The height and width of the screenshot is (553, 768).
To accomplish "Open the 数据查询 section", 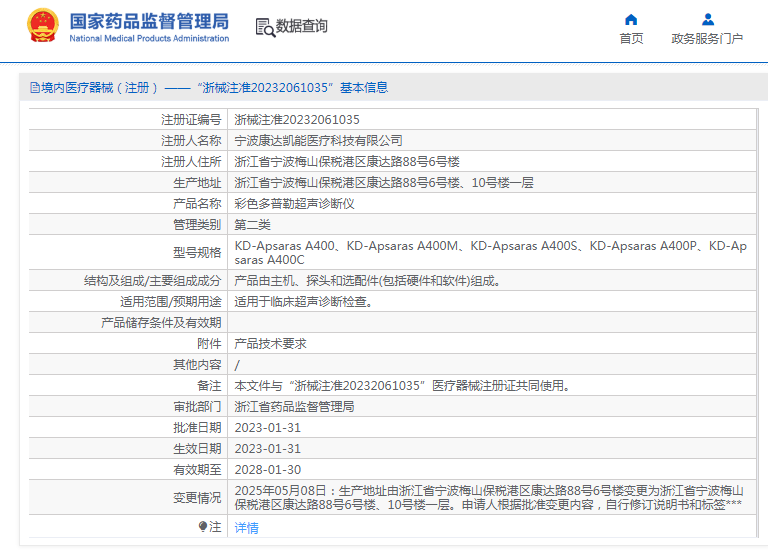I will coord(302,26).
